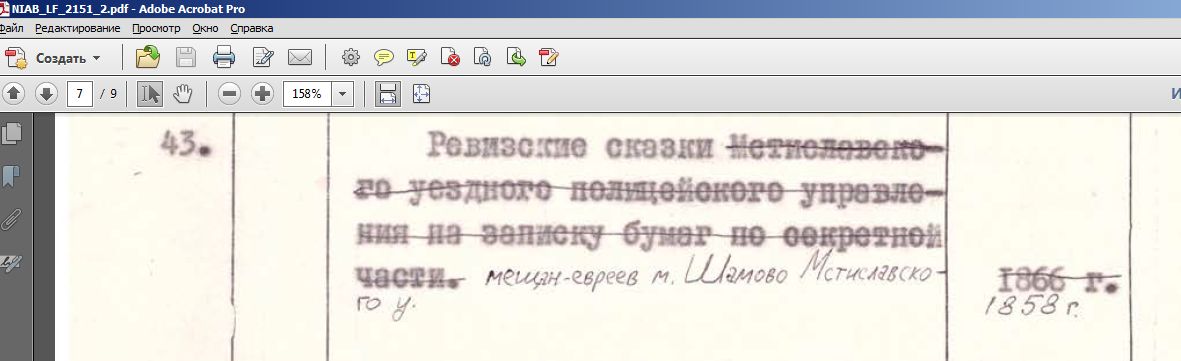Expand the Создать dropdown arrow
The image size is (1181, 361).
click(96, 58)
